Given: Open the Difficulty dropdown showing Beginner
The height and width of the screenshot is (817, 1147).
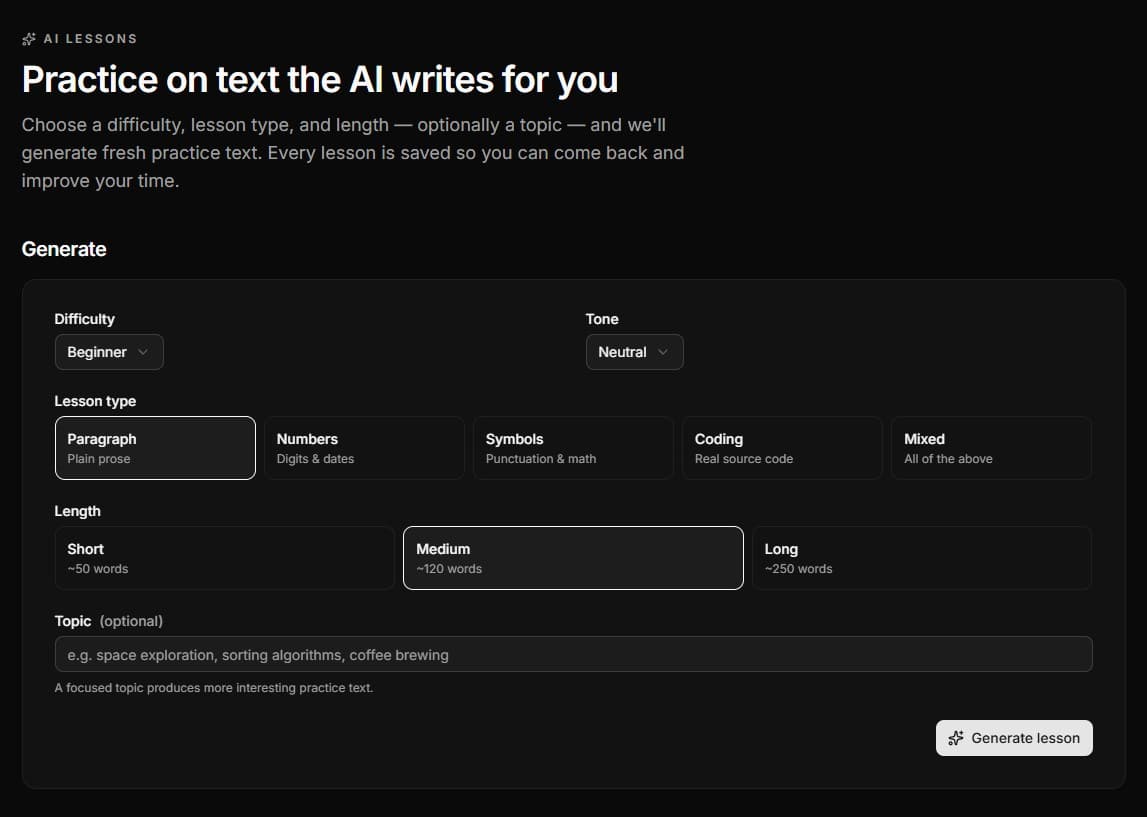Looking at the screenshot, I should (109, 352).
